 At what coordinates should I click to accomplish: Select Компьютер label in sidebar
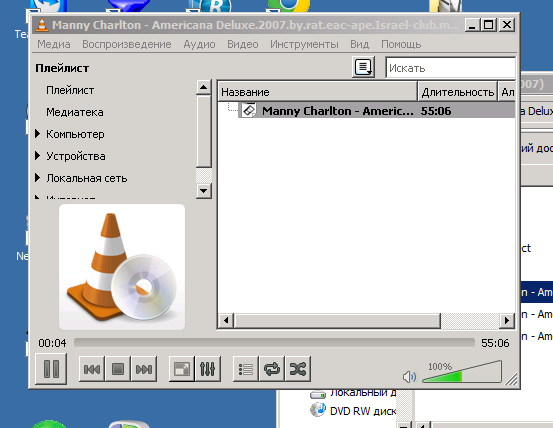(x=75, y=134)
